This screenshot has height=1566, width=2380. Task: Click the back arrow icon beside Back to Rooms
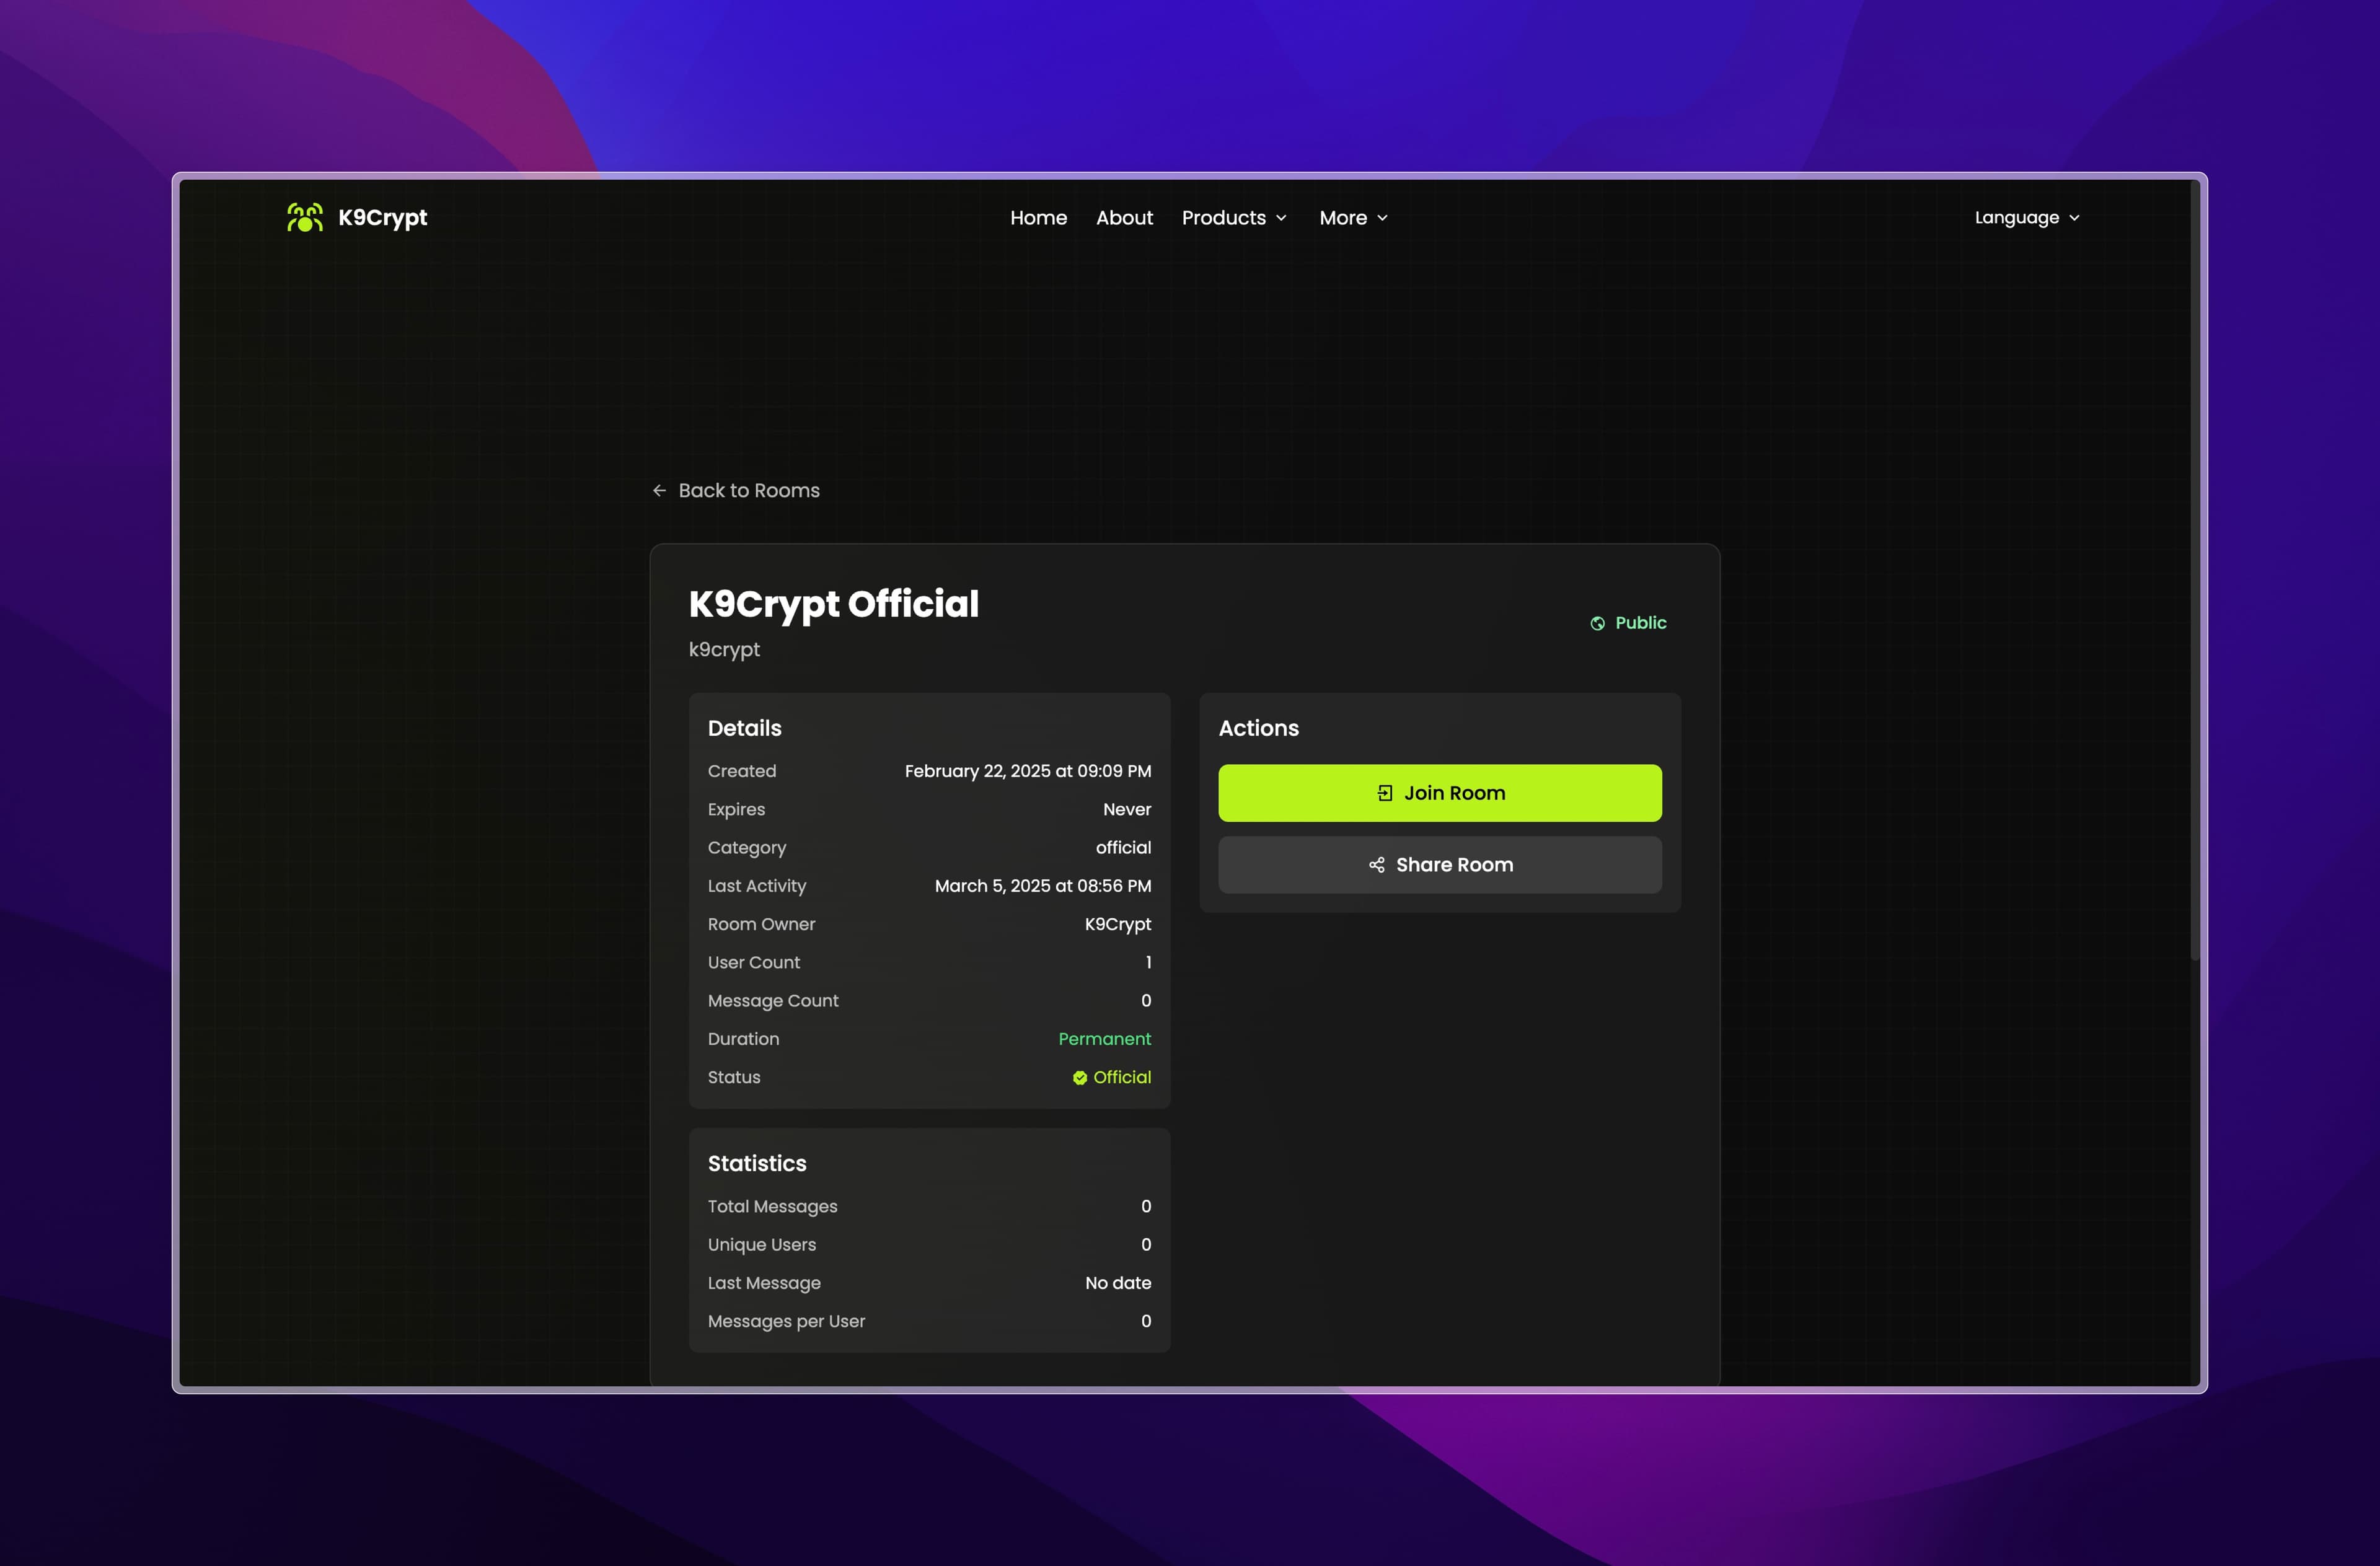(x=659, y=490)
